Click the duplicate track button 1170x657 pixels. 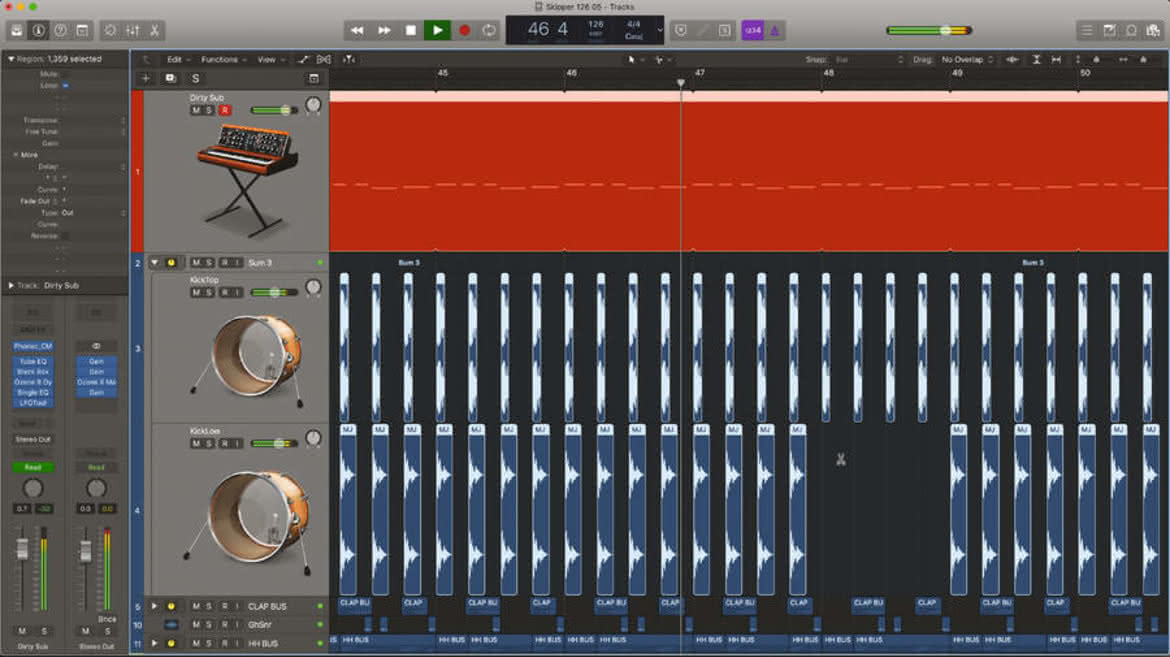pyautogui.click(x=170, y=78)
